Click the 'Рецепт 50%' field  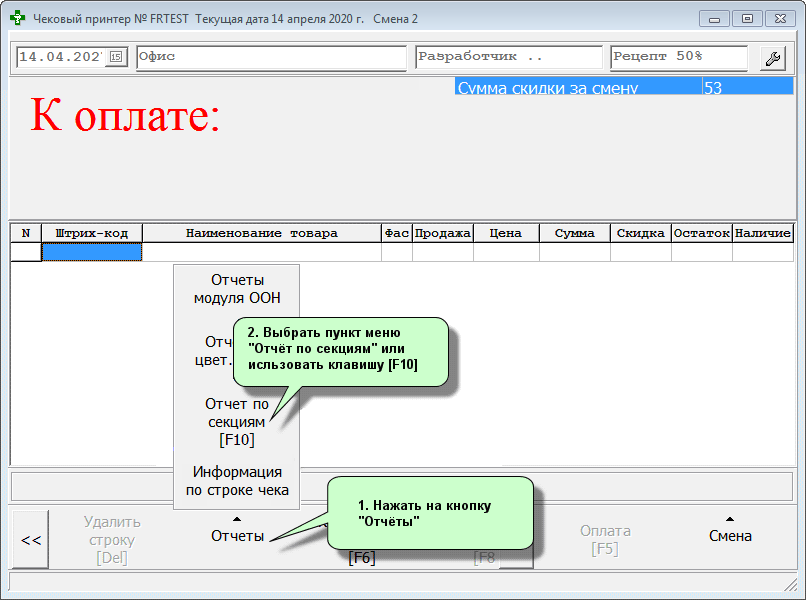[678, 57]
